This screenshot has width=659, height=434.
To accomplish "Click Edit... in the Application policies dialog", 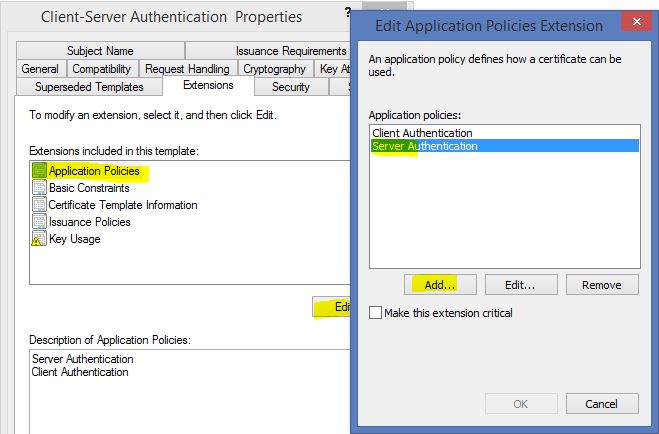I will click(x=520, y=285).
